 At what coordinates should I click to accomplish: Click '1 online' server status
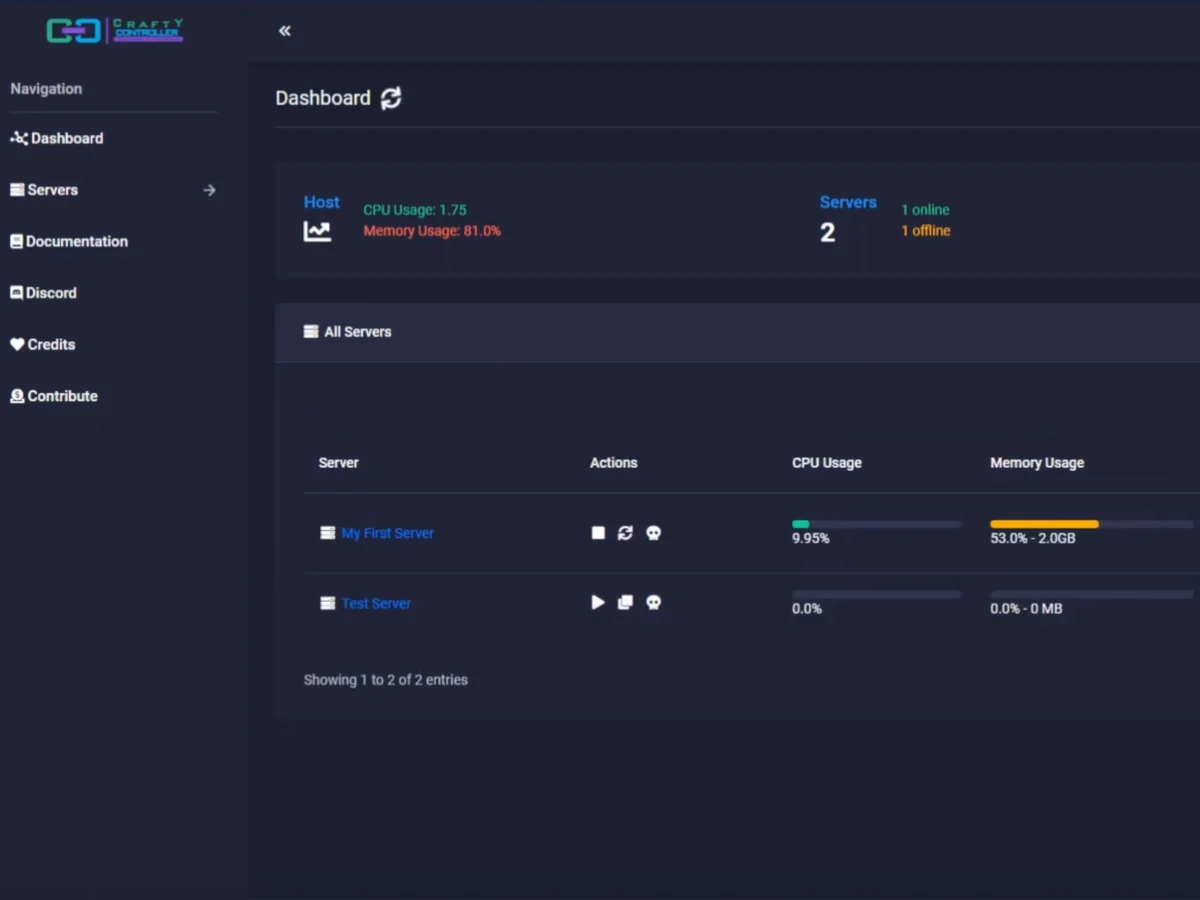[926, 210]
